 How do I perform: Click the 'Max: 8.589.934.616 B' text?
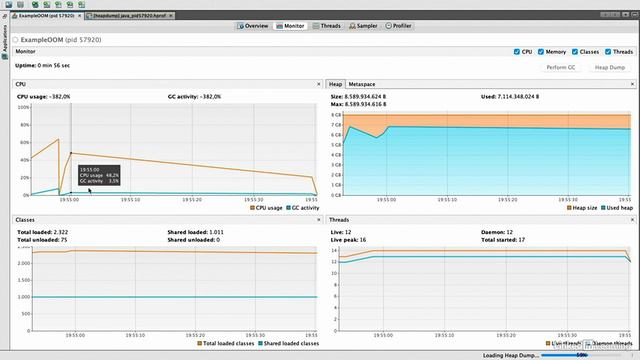358,104
